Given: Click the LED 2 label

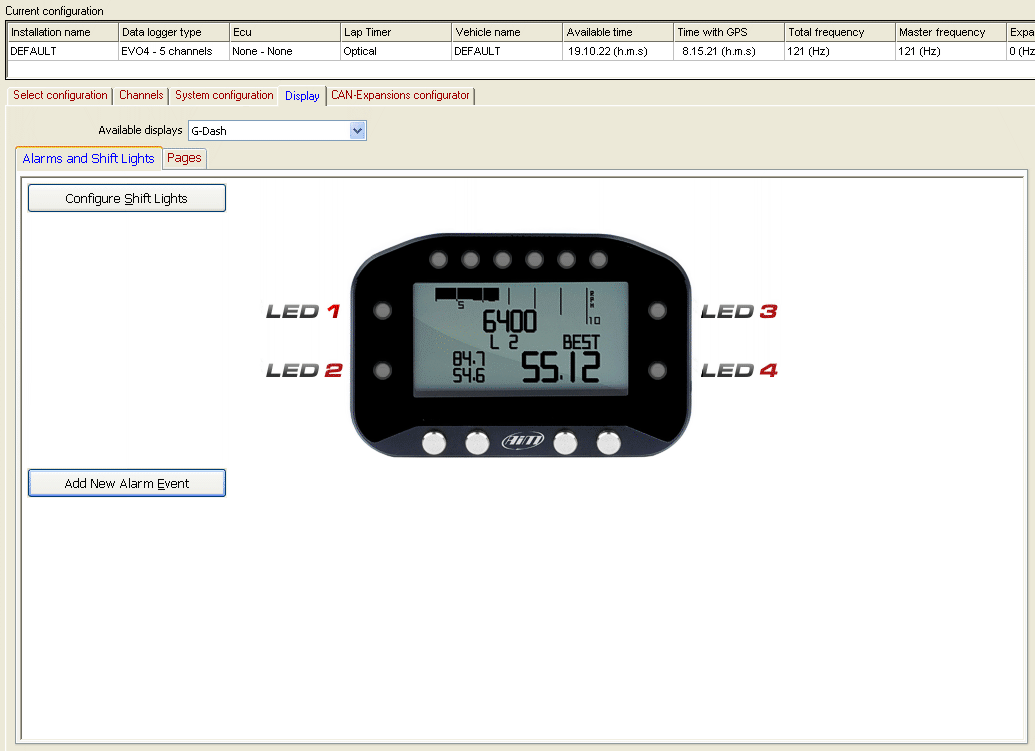Looking at the screenshot, I should pos(304,370).
